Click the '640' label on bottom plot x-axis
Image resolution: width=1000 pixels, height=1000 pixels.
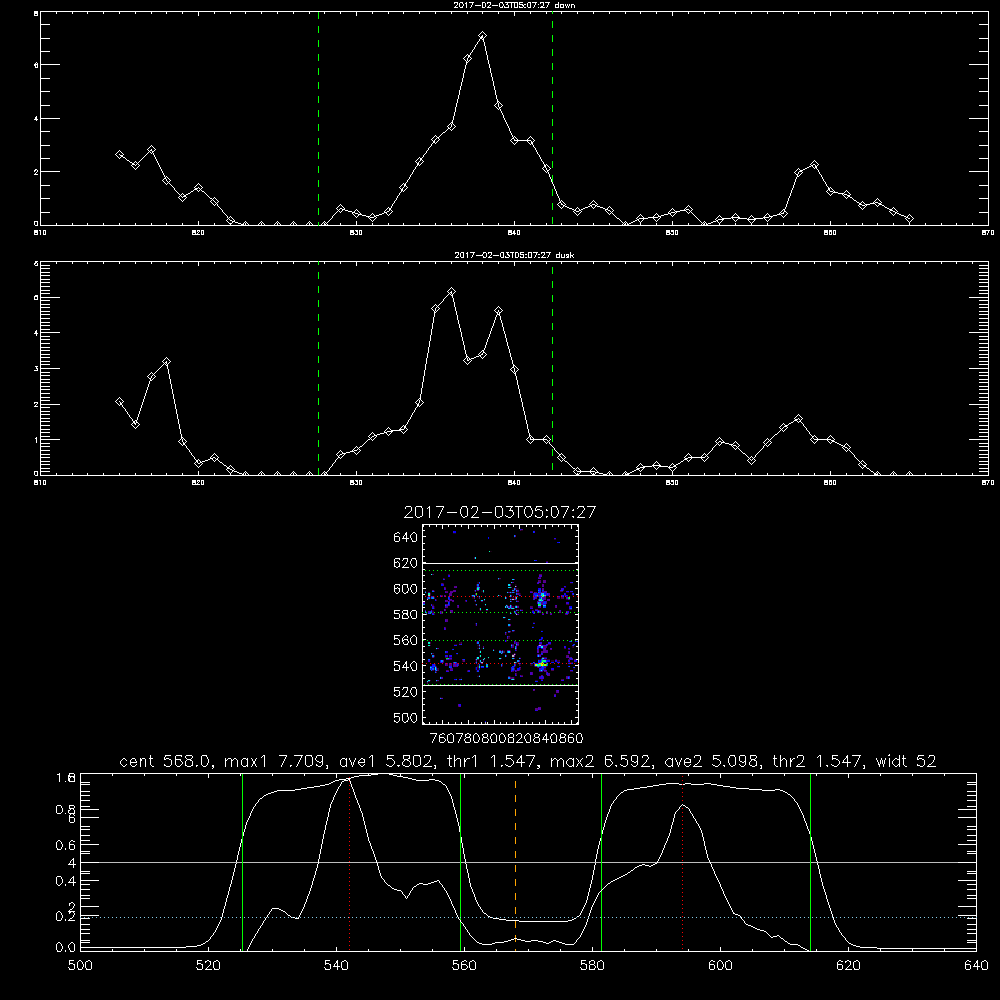pyautogui.click(x=976, y=965)
